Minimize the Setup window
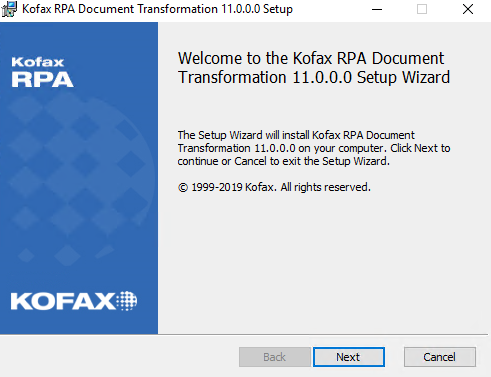The height and width of the screenshot is (377, 491). coord(377,9)
